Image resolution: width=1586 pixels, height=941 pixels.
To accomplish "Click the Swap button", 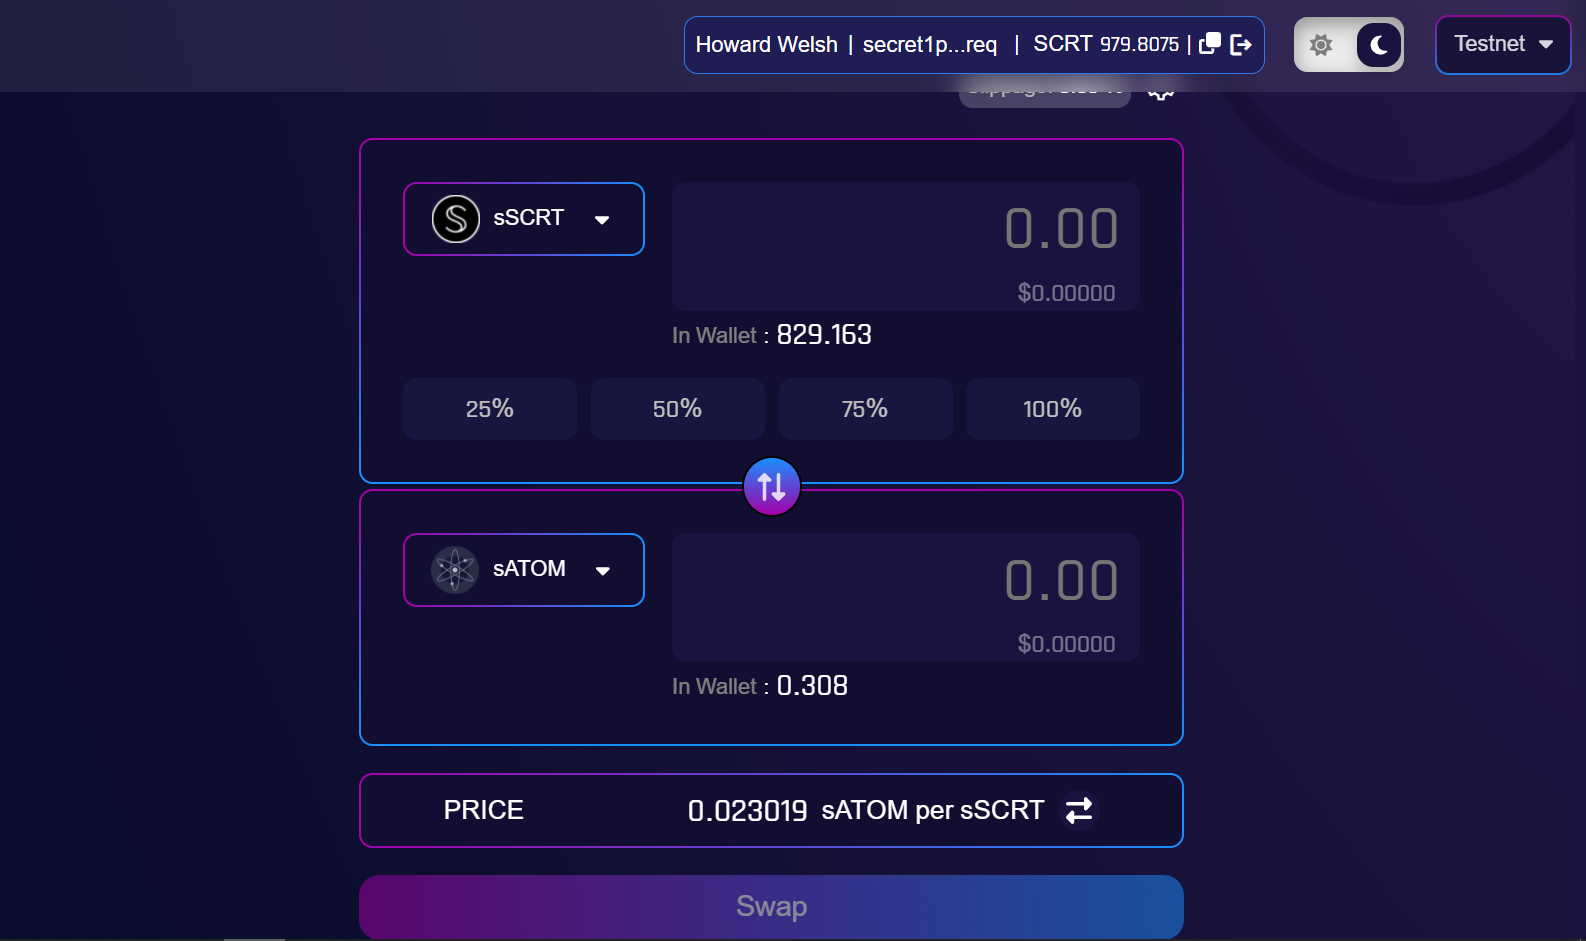I will pyautogui.click(x=772, y=907).
